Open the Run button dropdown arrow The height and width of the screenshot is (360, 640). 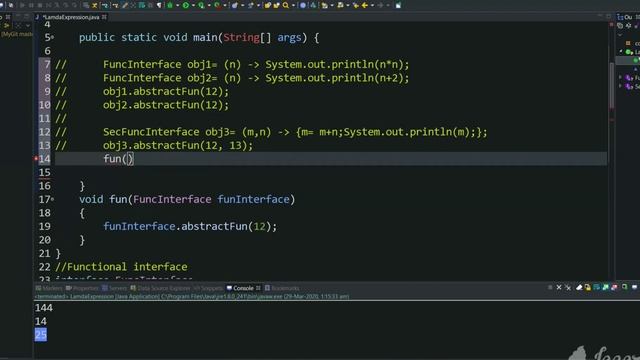tap(193, 5)
